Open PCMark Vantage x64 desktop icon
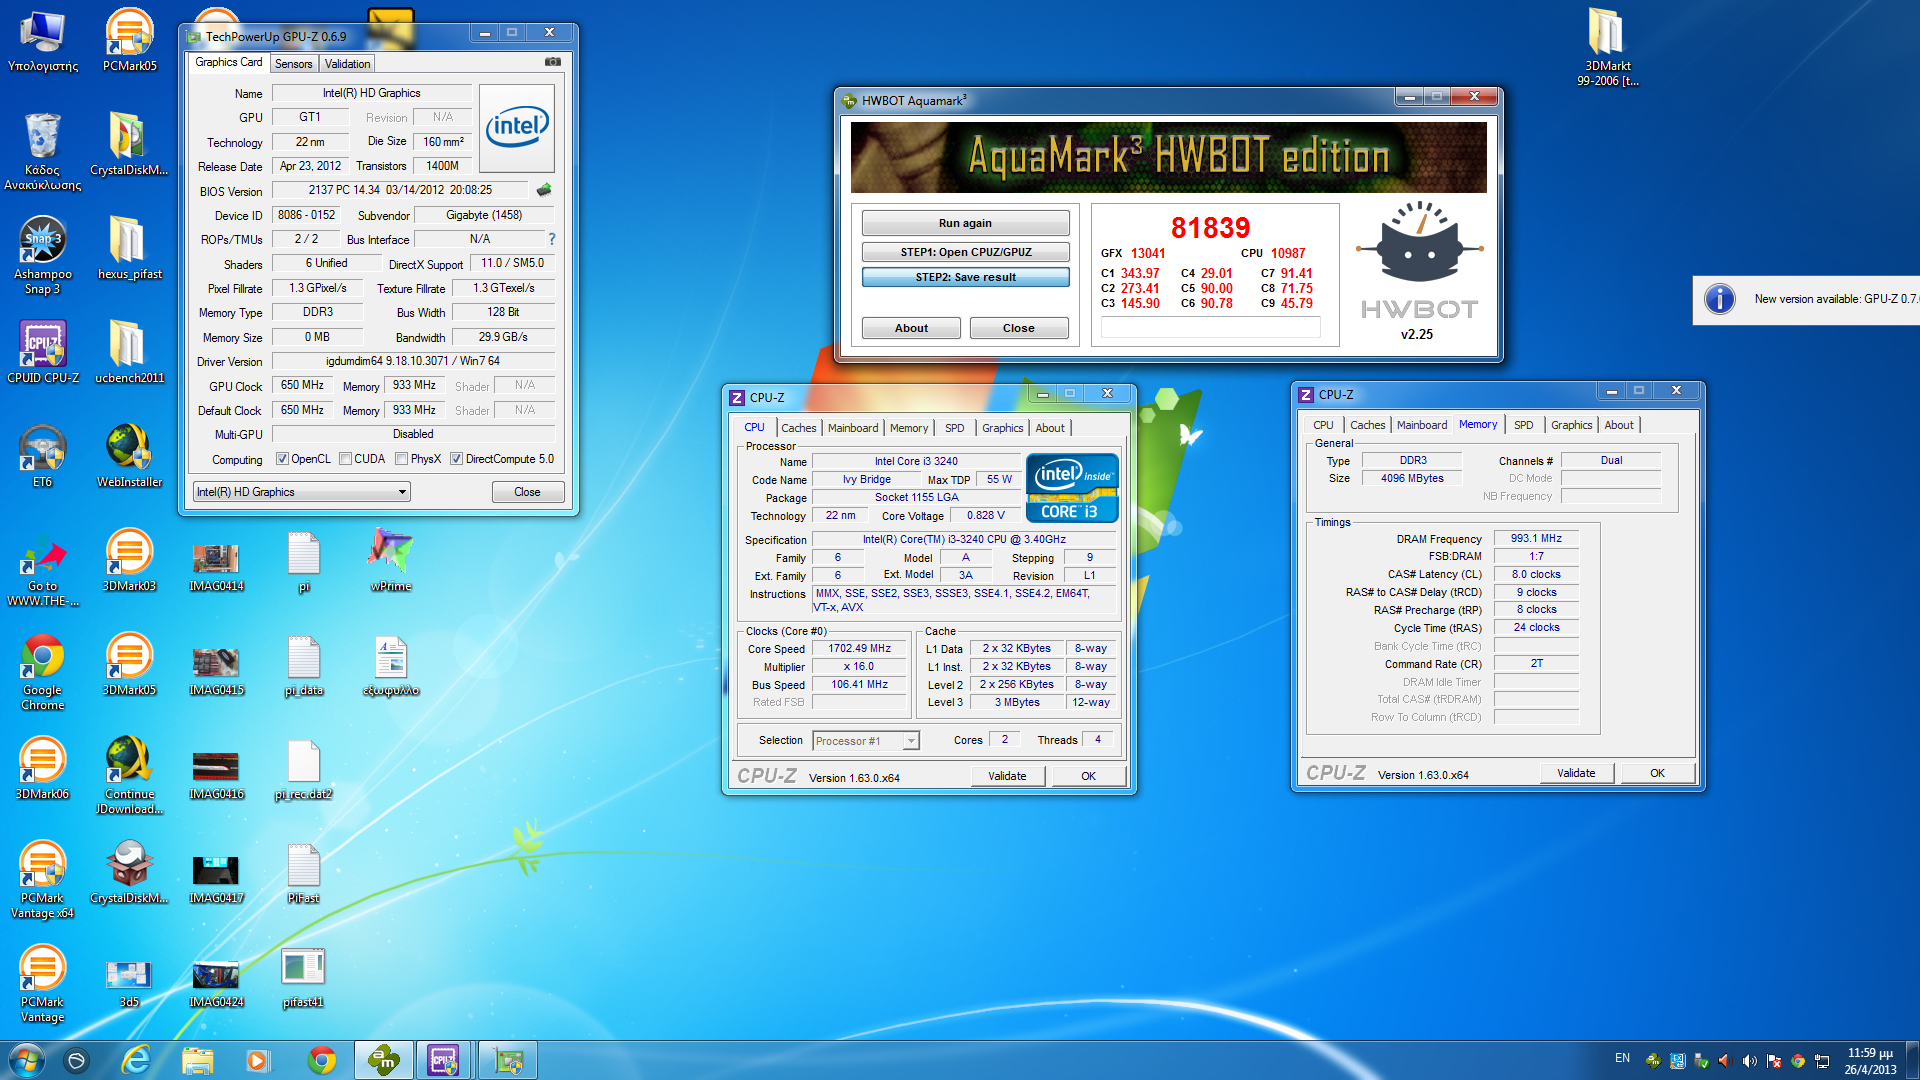This screenshot has height=1080, width=1920. [42, 879]
